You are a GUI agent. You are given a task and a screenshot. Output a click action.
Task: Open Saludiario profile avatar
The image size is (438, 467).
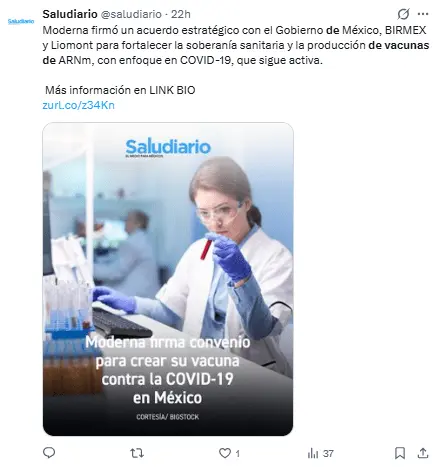point(21,21)
